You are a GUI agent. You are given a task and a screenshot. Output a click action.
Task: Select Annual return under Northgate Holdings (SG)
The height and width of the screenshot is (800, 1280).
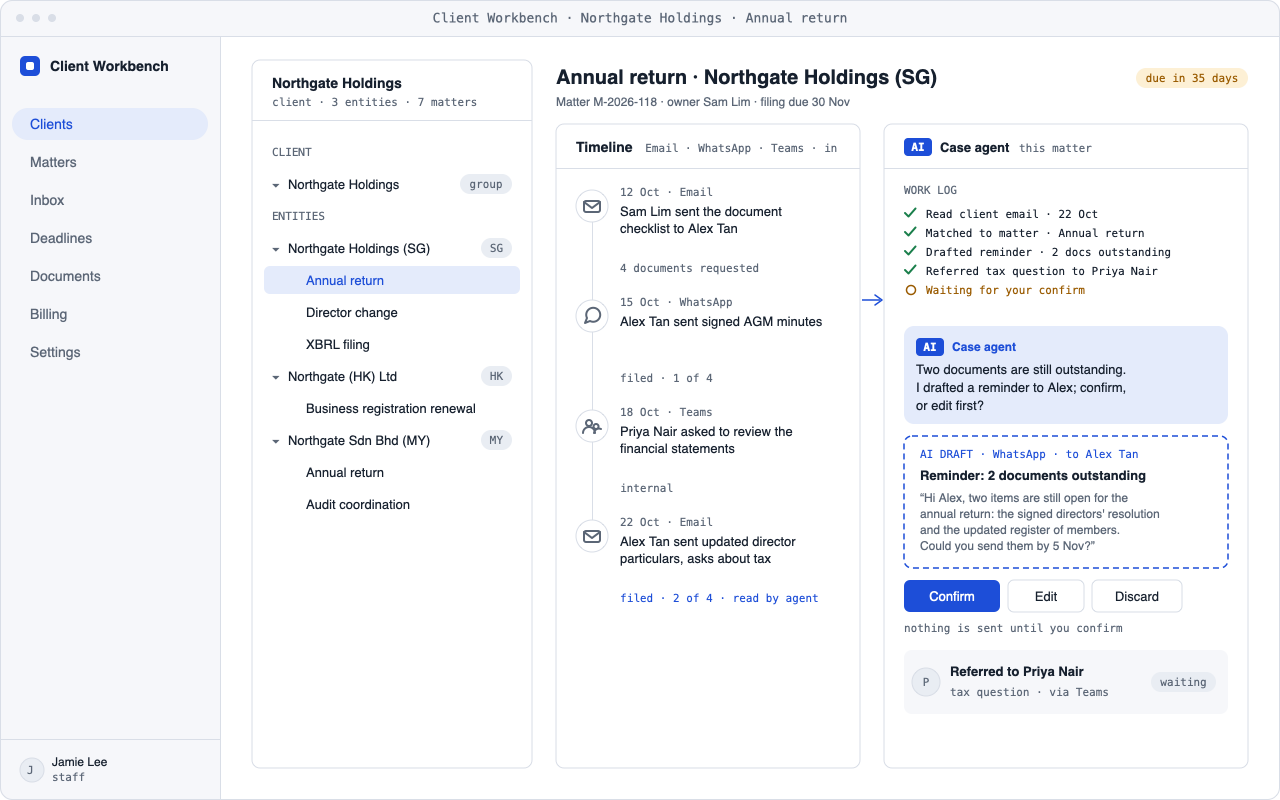[x=392, y=280]
